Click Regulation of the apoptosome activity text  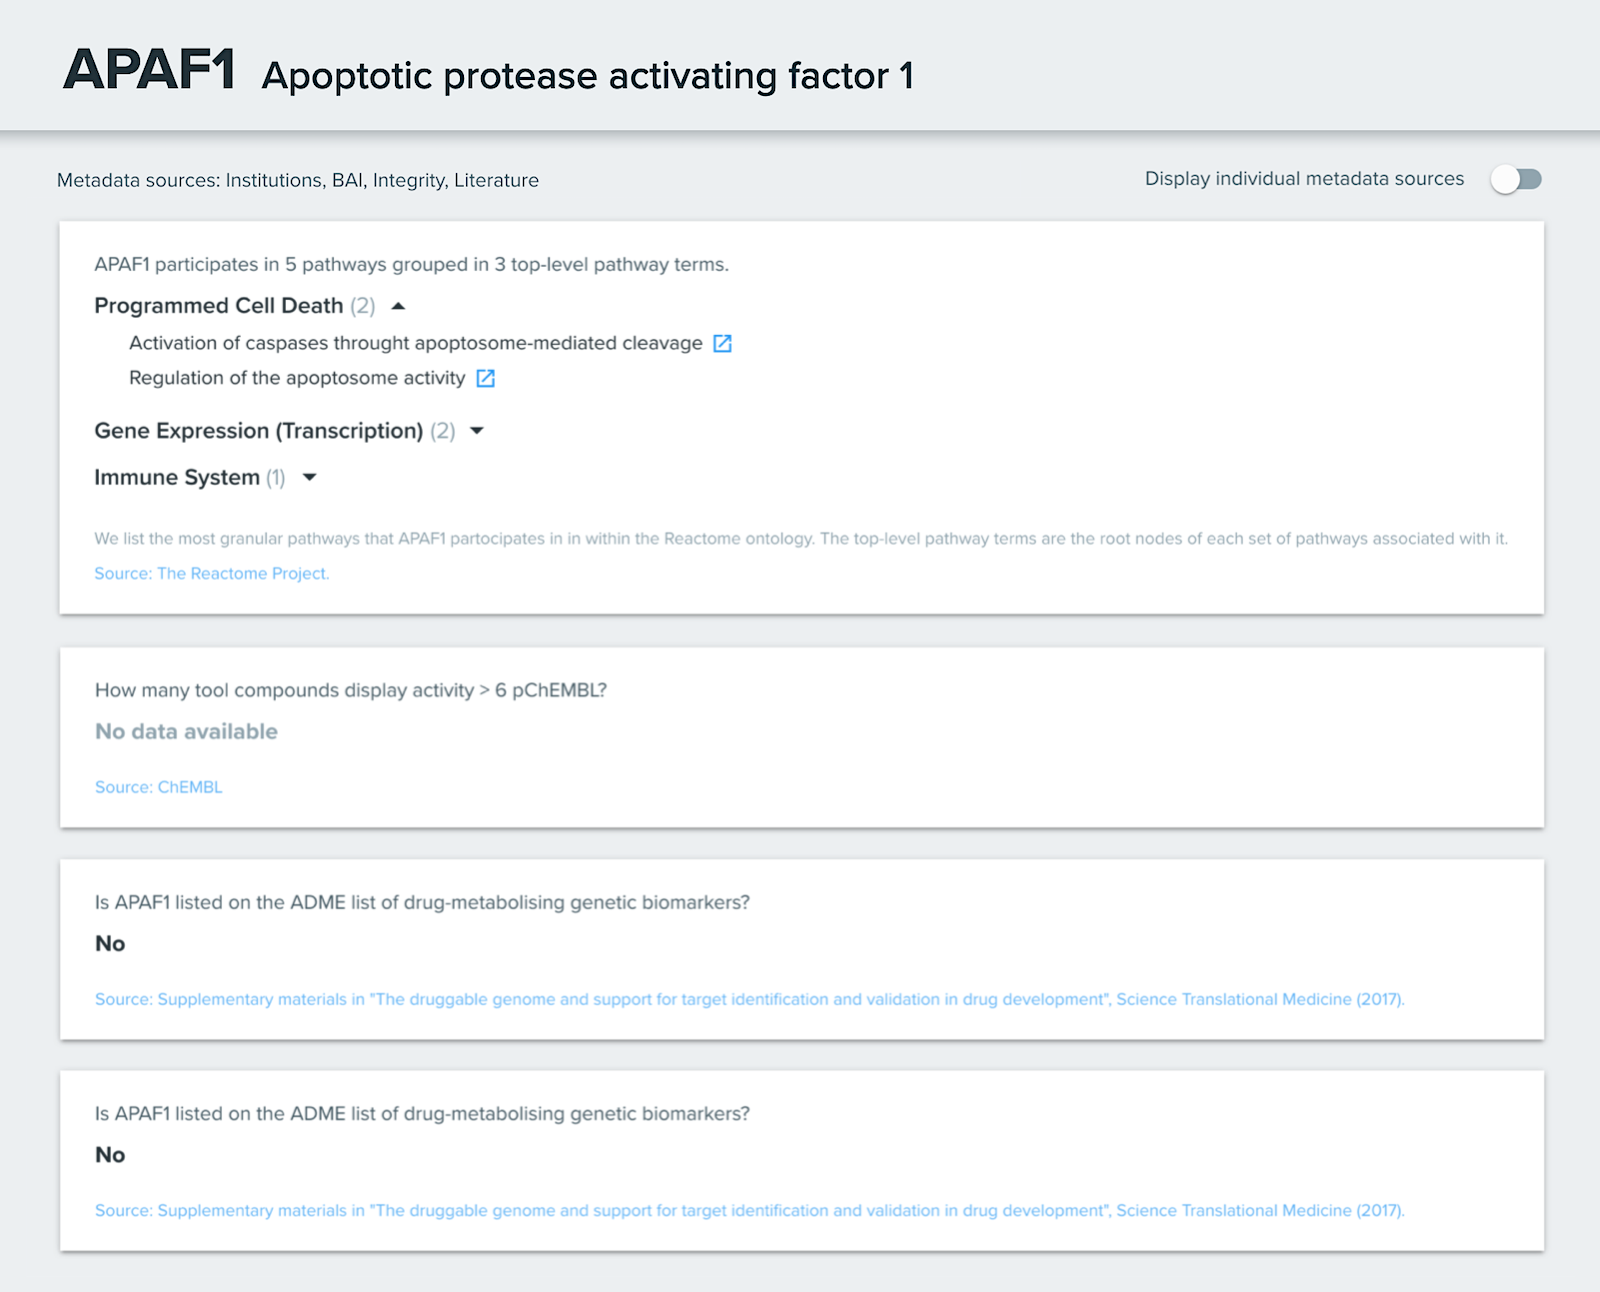click(x=297, y=378)
